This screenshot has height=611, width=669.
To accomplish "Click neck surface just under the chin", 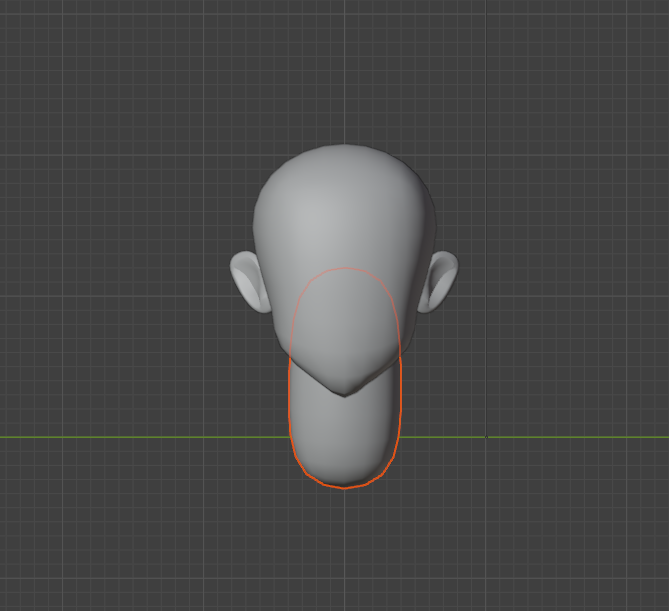I will (345, 412).
